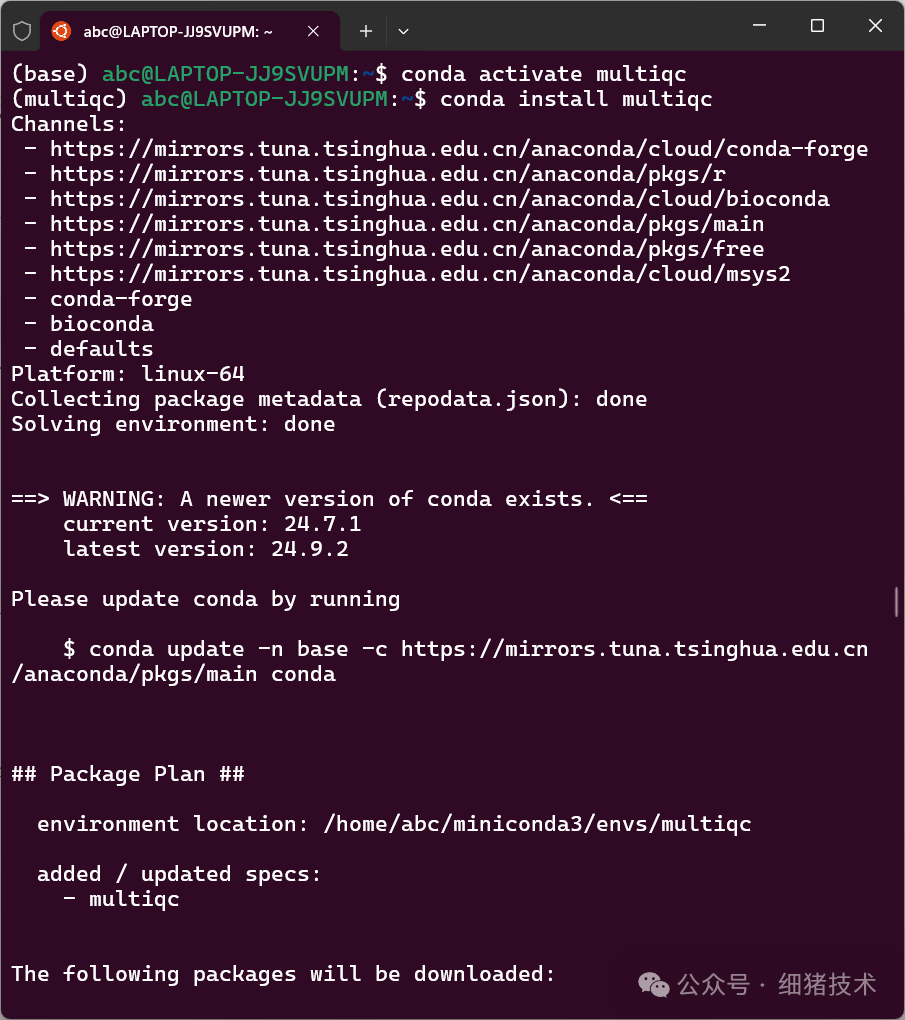Select the abc@LAPTOP-JJ9SVUPM:~ tab
The width and height of the screenshot is (905, 1020).
tap(180, 31)
